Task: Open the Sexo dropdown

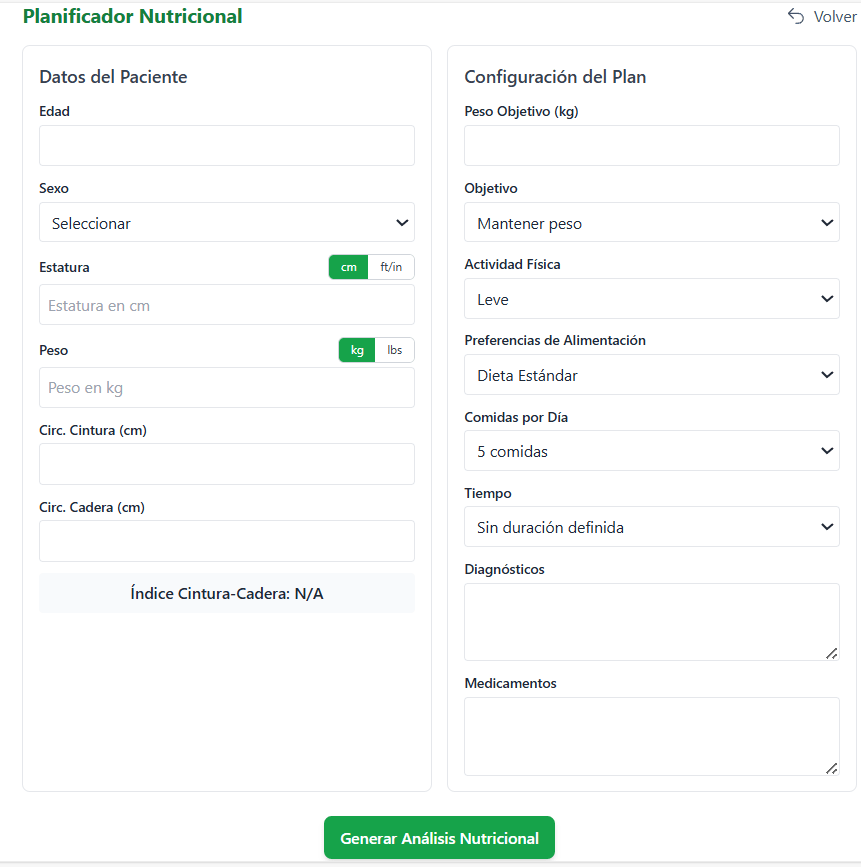Action: click(x=227, y=223)
